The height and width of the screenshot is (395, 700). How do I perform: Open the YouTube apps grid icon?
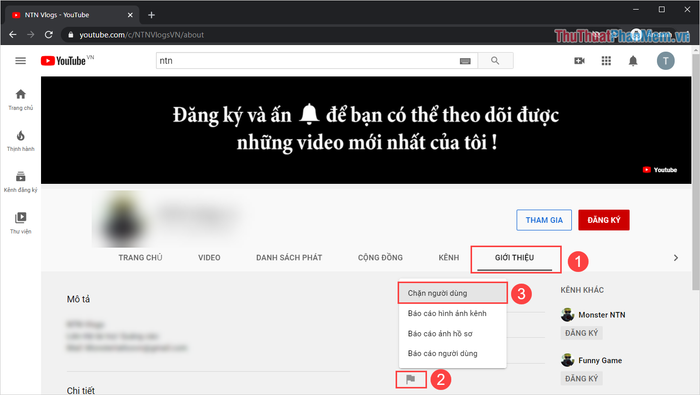pos(606,61)
